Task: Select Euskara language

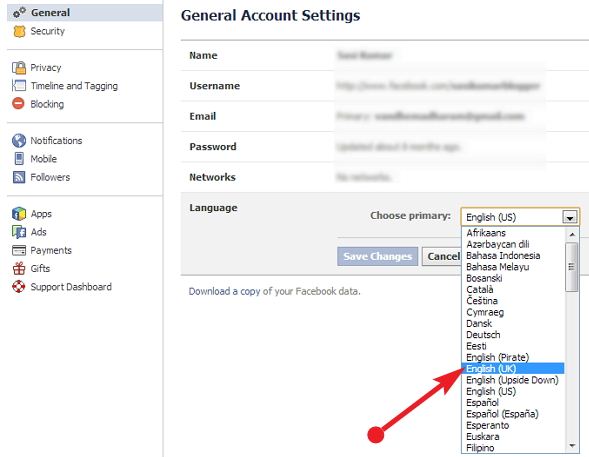Action: click(x=512, y=437)
